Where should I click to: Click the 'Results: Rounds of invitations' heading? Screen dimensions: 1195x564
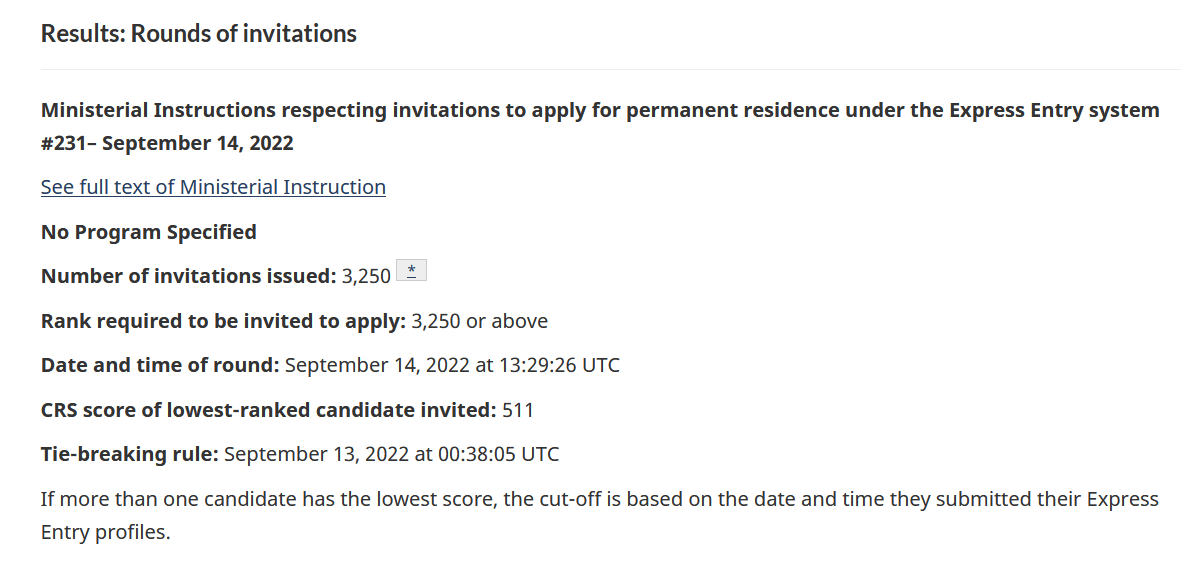198,34
